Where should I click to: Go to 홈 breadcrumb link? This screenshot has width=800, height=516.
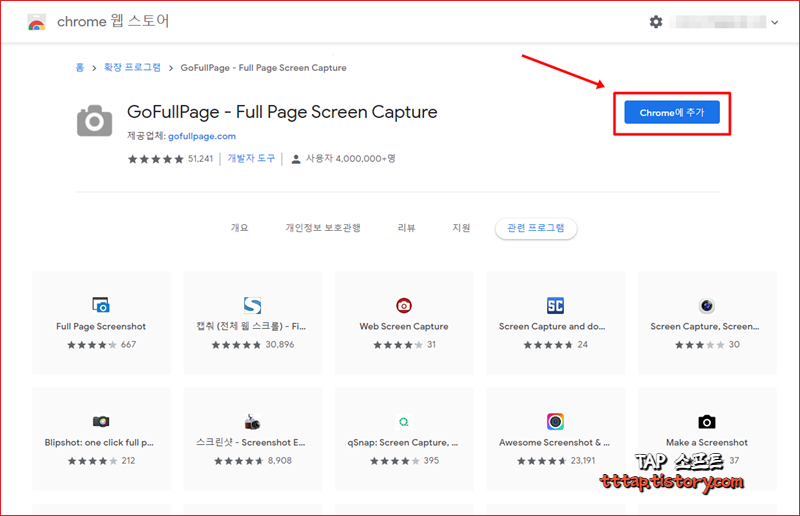coord(80,67)
